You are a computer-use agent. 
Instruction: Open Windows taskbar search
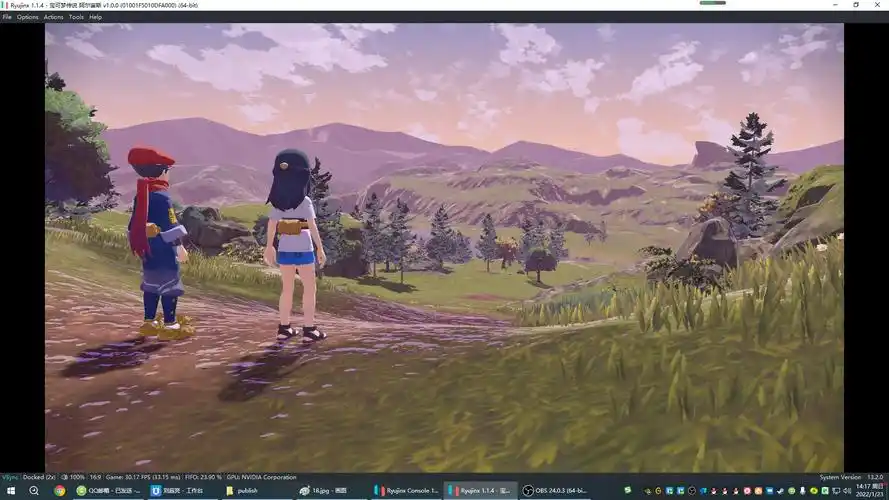pyautogui.click(x=34, y=491)
